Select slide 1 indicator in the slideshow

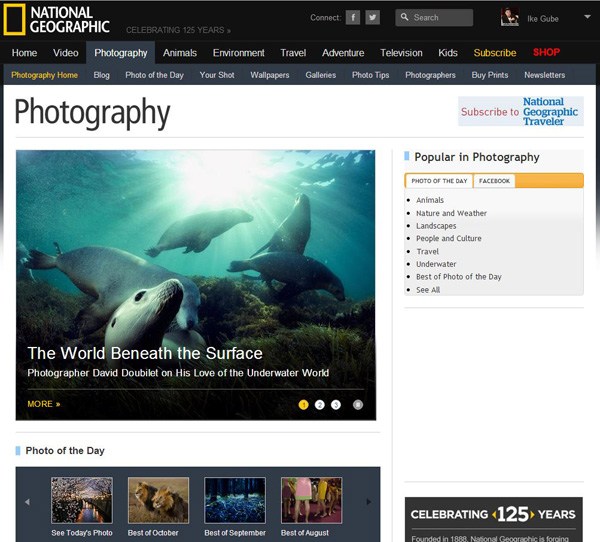click(x=304, y=405)
